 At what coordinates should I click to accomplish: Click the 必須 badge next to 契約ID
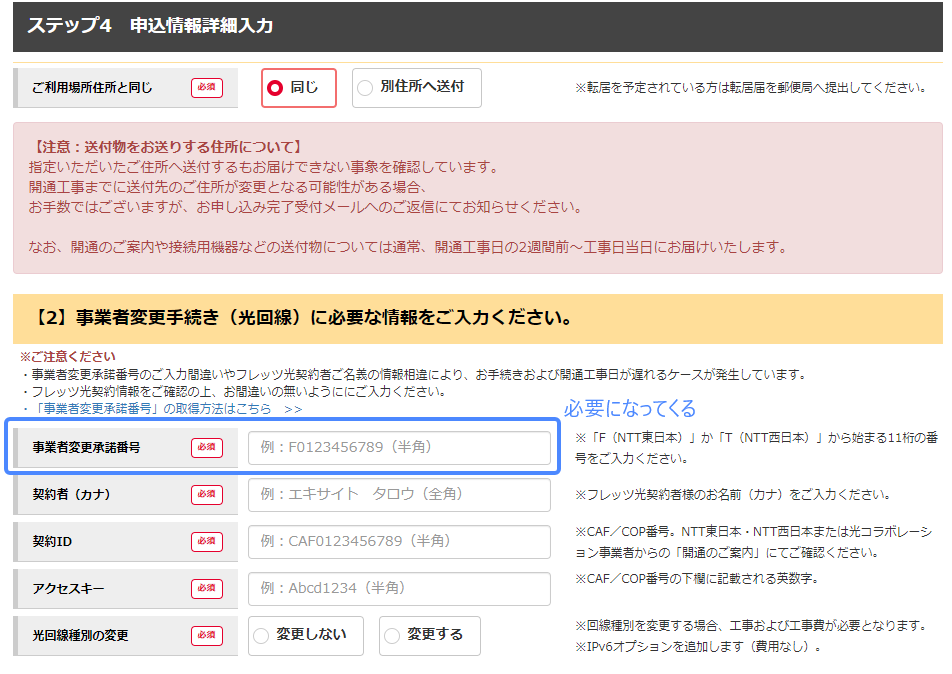click(x=207, y=541)
